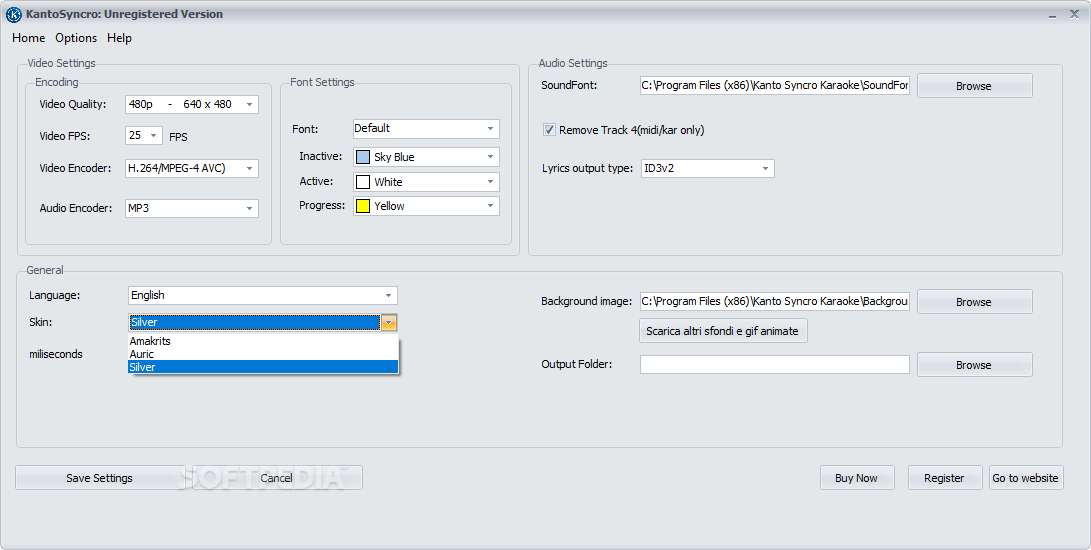Click the Buy Now button

tap(857, 478)
